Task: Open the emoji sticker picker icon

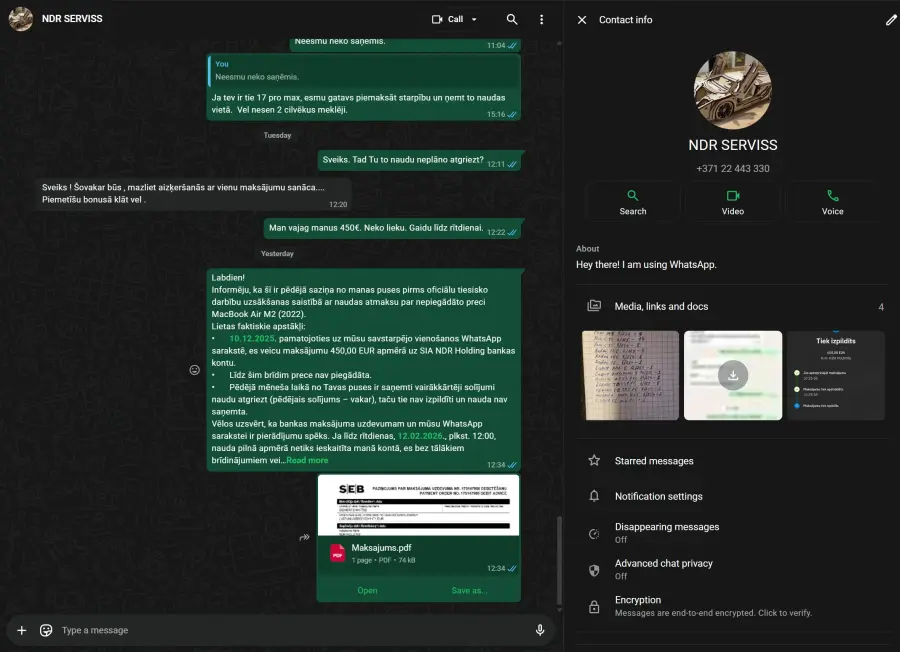Action: tap(46, 630)
